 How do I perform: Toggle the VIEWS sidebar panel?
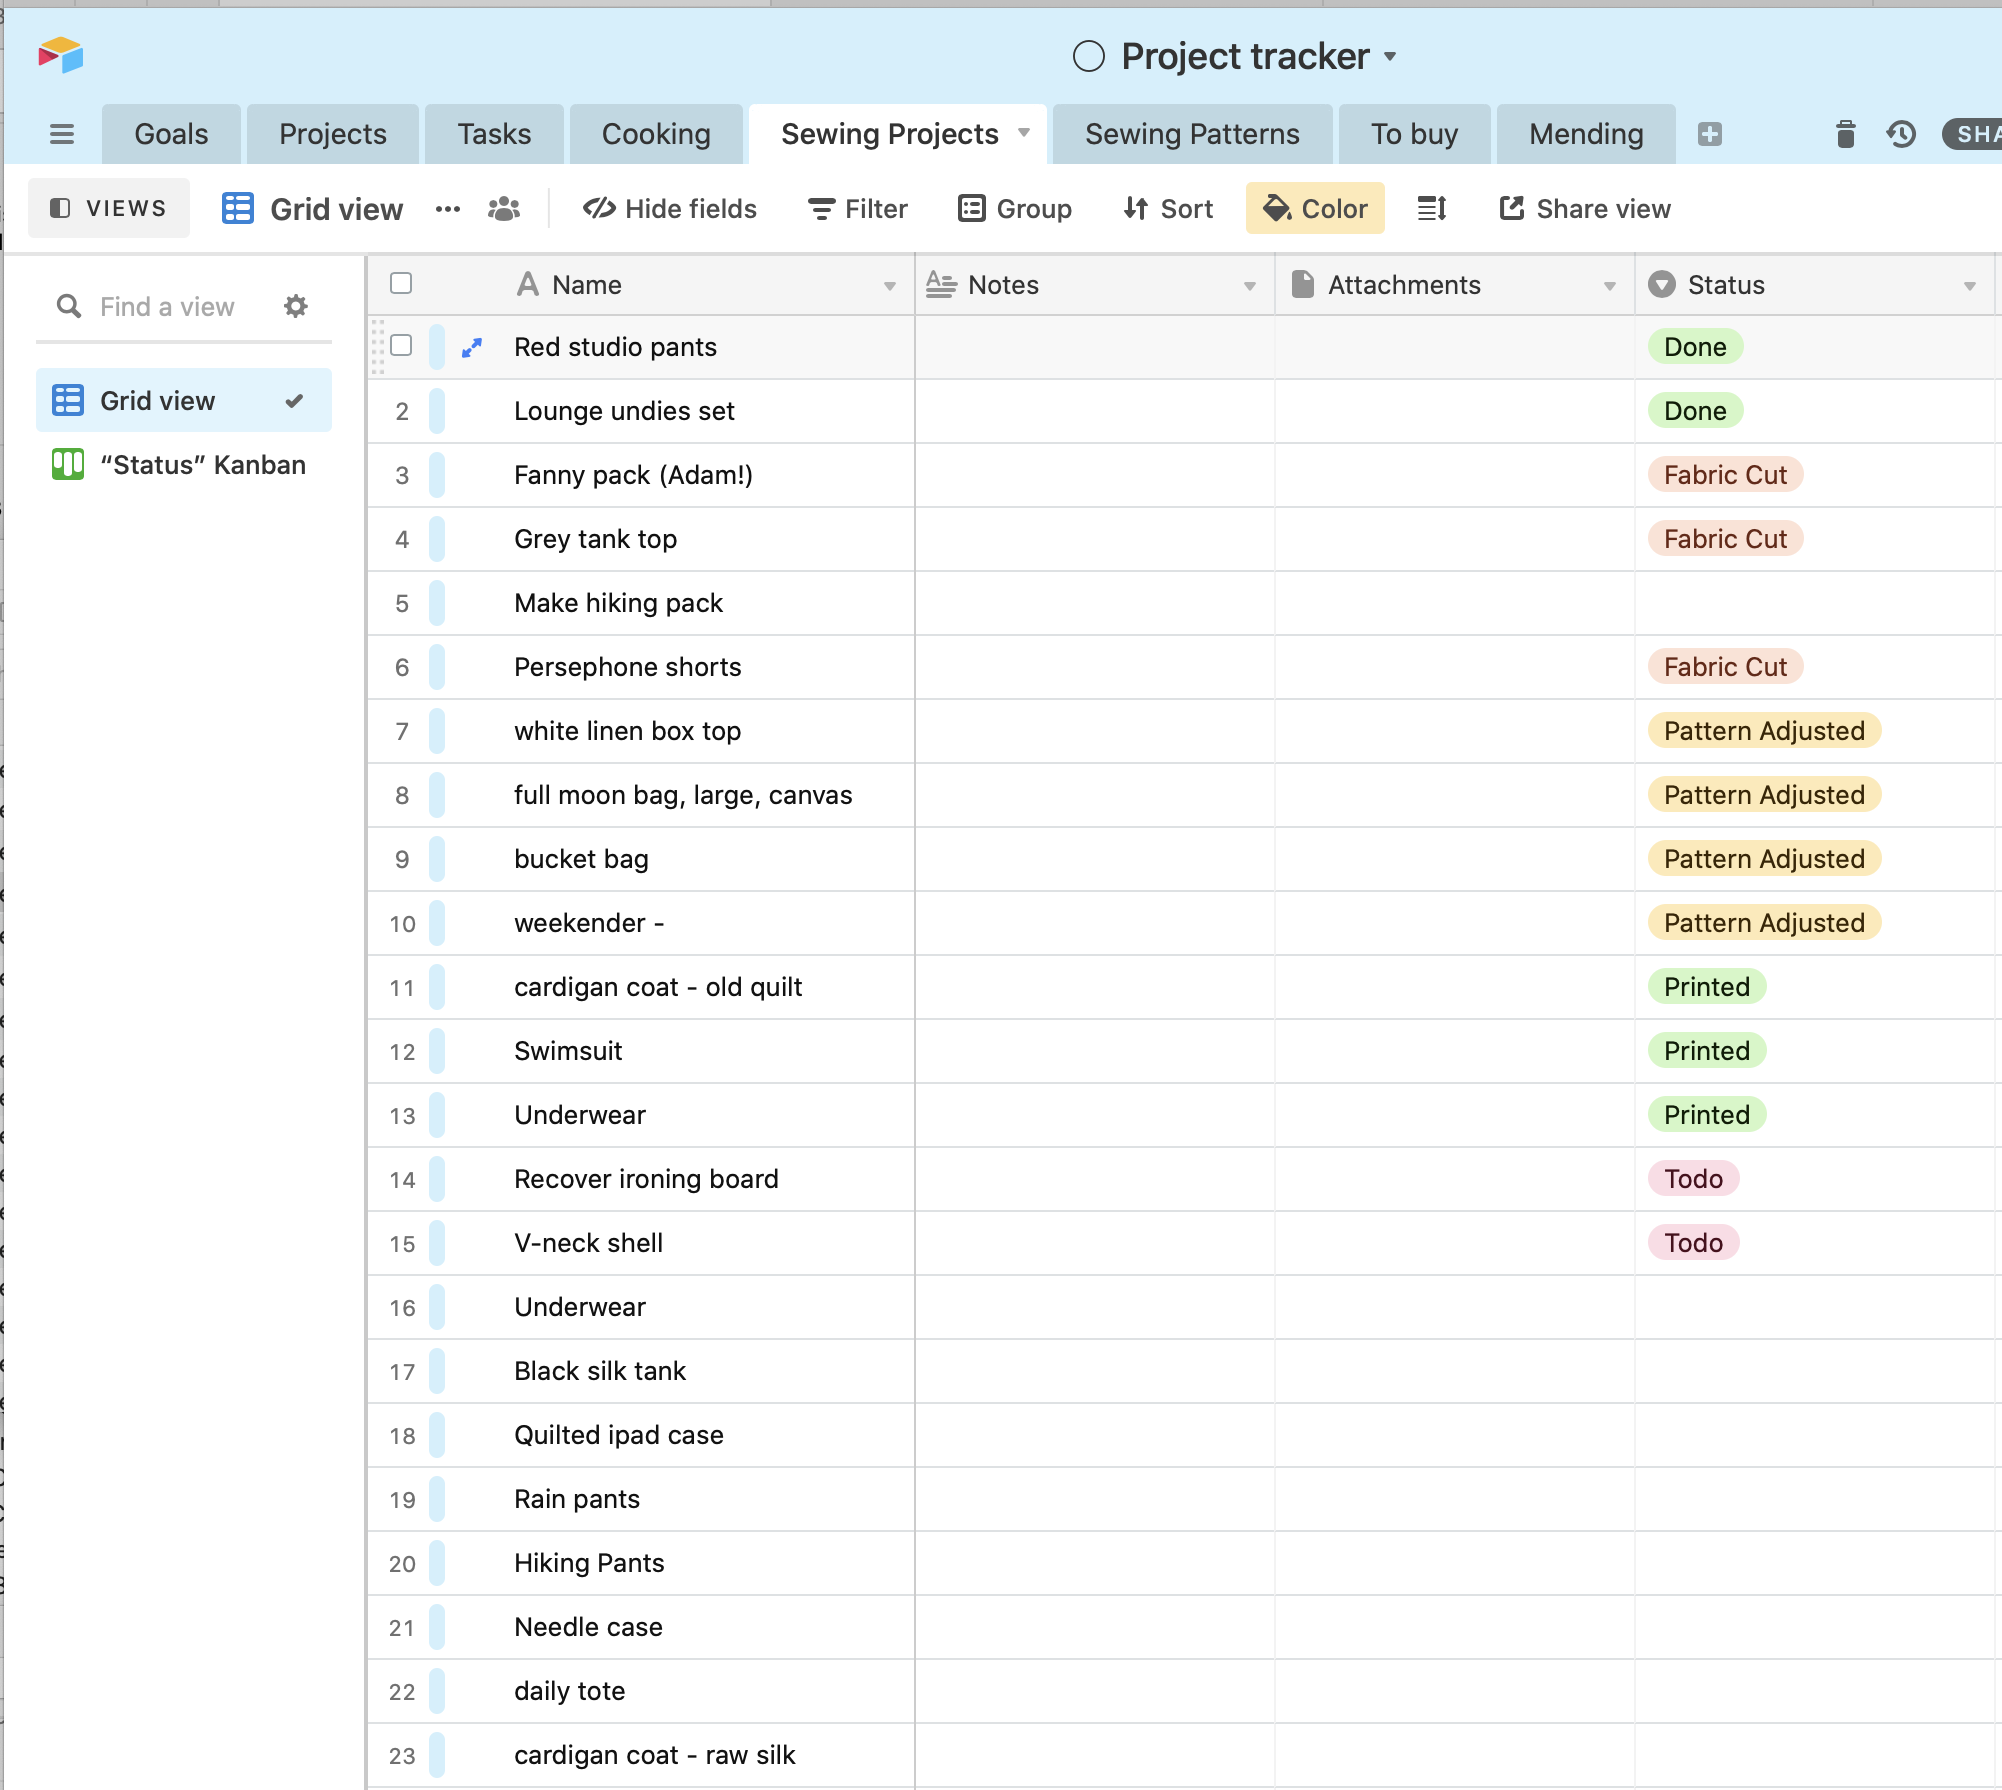coord(108,208)
